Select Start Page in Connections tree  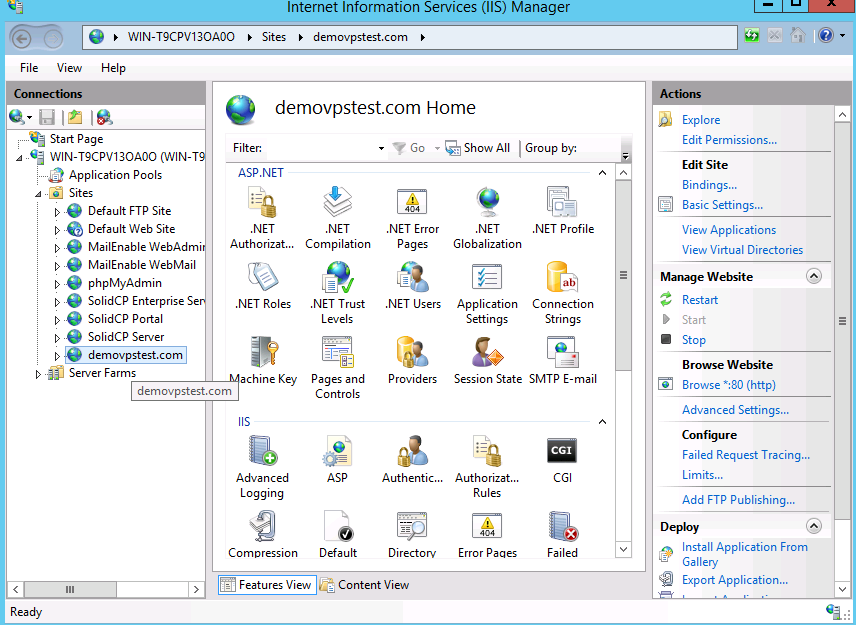pyautogui.click(x=76, y=139)
